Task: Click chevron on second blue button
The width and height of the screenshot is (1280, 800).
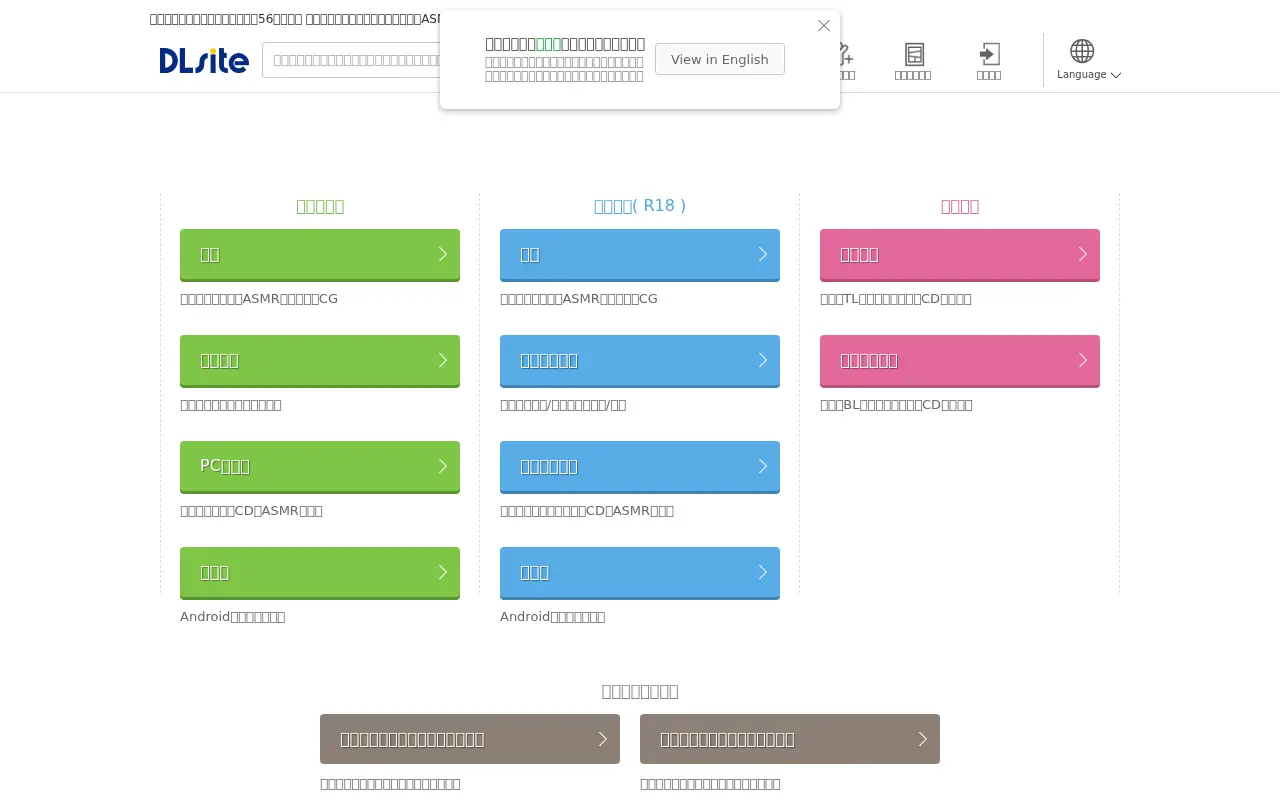Action: click(763, 360)
